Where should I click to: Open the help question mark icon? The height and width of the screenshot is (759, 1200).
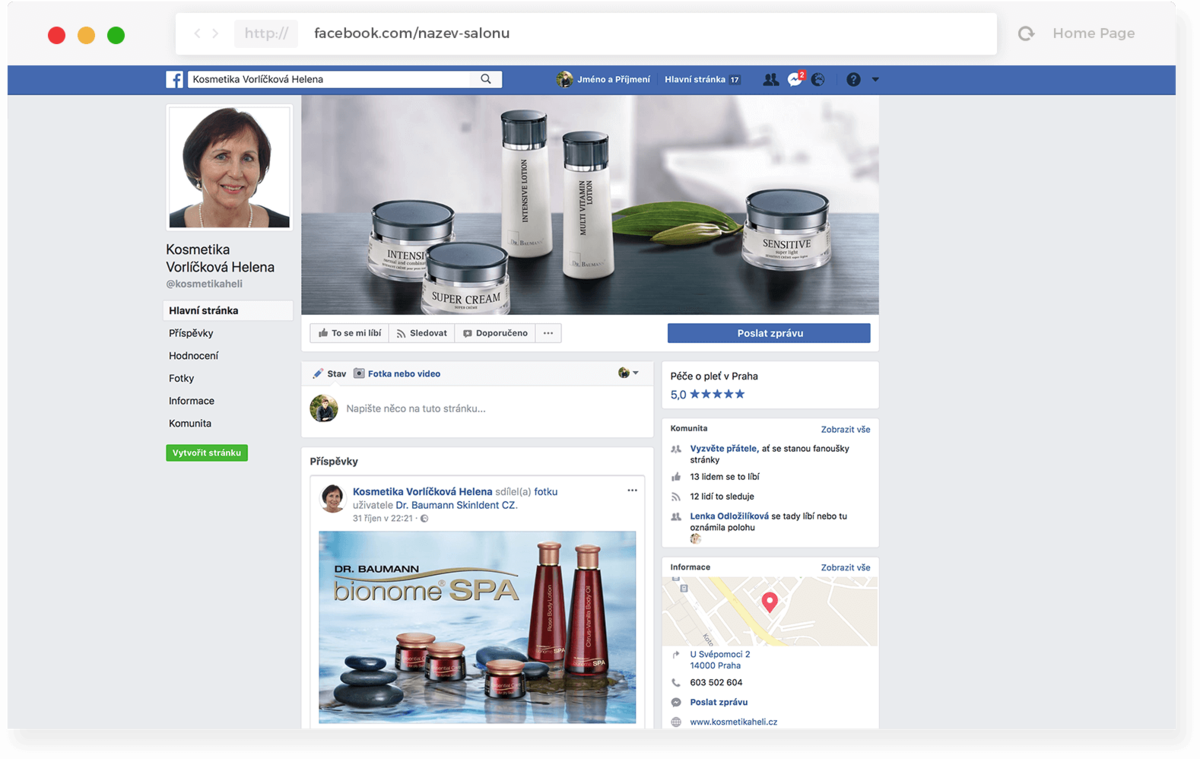(x=853, y=79)
